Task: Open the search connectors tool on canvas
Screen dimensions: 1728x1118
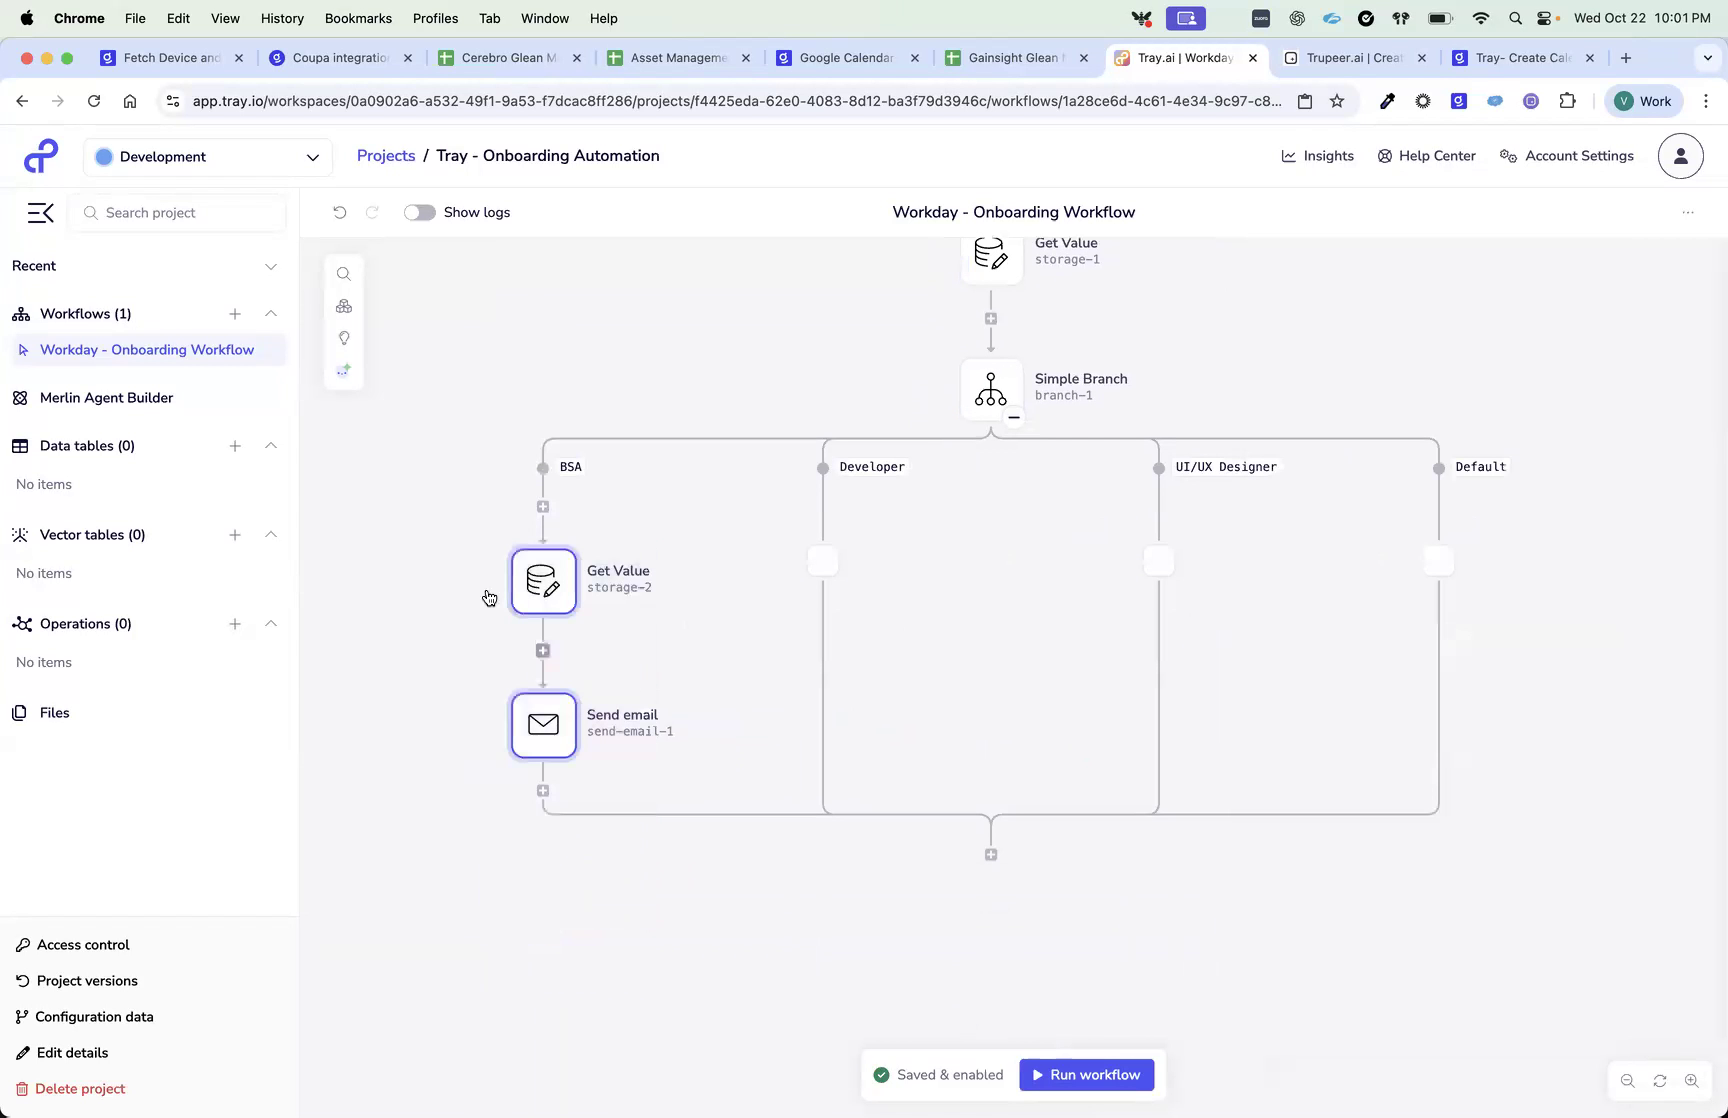Action: click(x=344, y=274)
